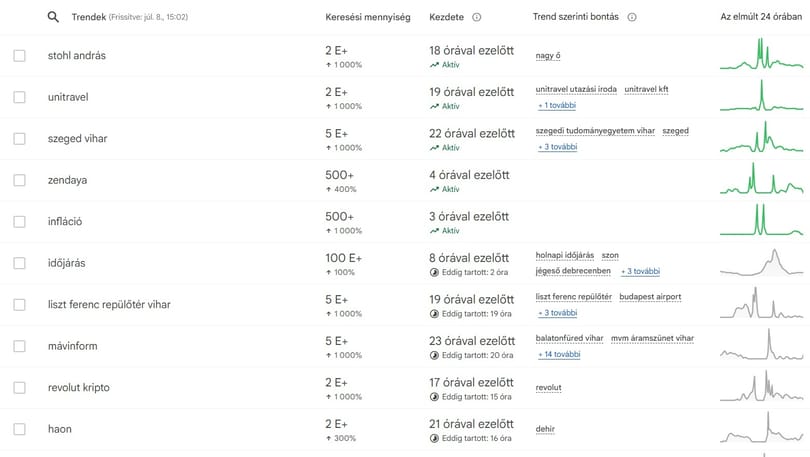Open the 'nagy ő' related query link

[548, 56]
